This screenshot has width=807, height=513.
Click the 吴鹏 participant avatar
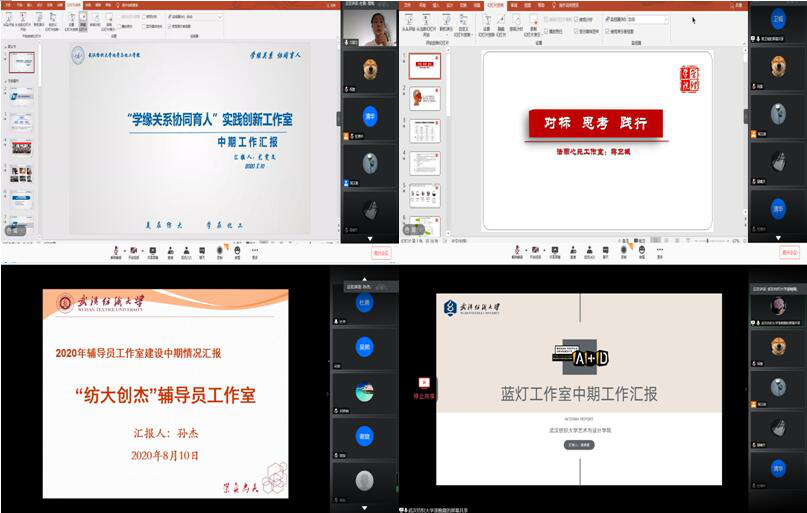pyautogui.click(x=364, y=348)
